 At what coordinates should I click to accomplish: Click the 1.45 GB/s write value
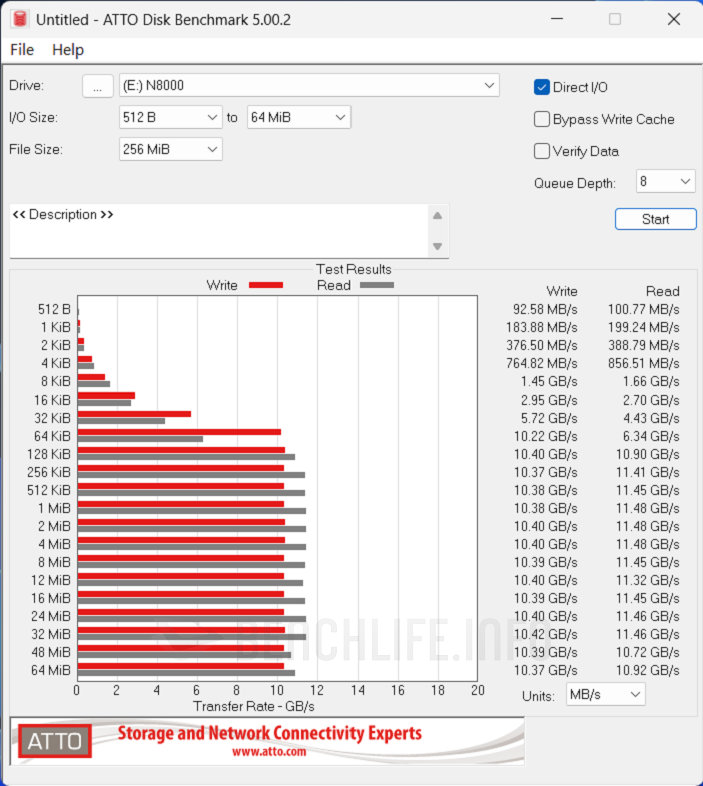click(549, 381)
